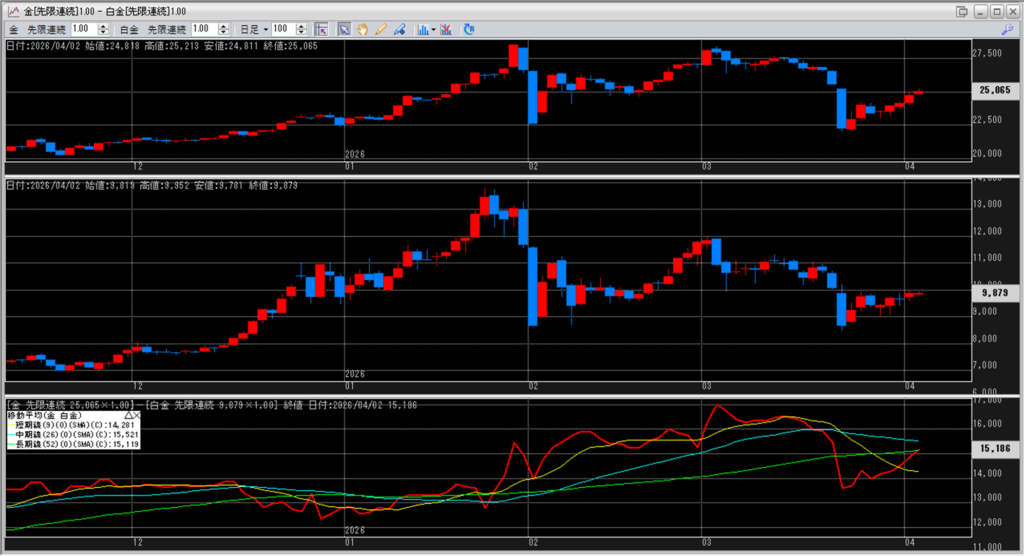Open the 日足 timeframe dropdown
1024x556 pixels.
(x=254, y=29)
